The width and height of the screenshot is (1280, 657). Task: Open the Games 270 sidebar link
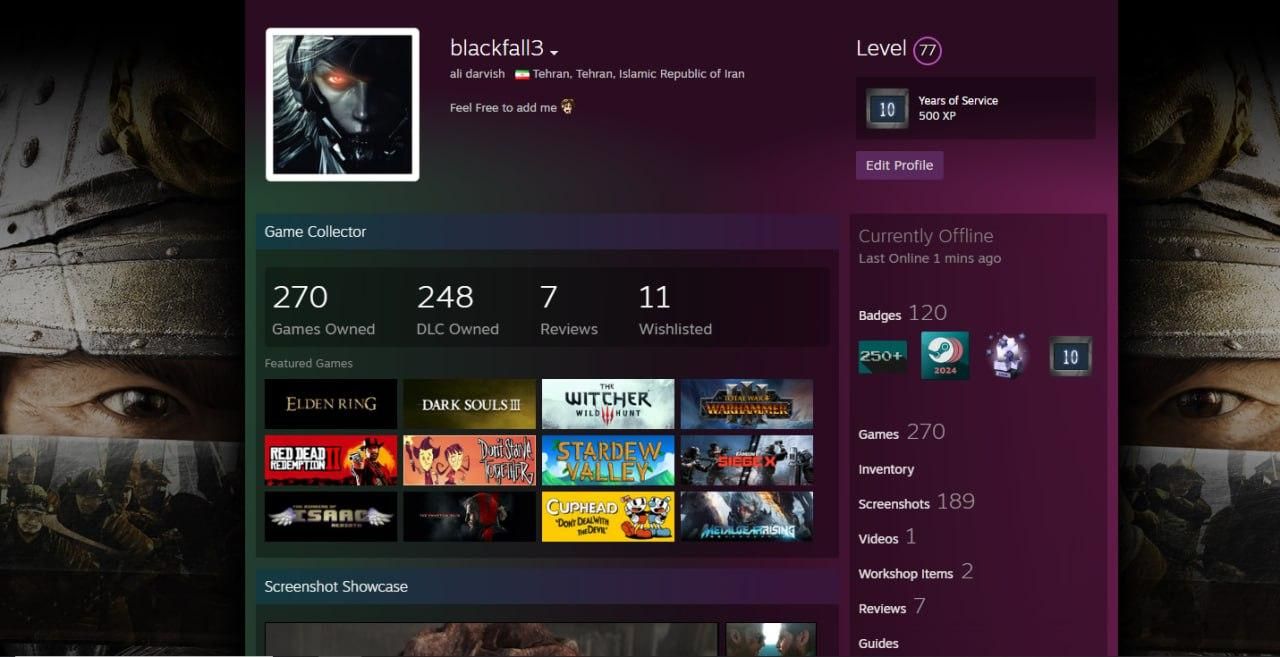[901, 432]
